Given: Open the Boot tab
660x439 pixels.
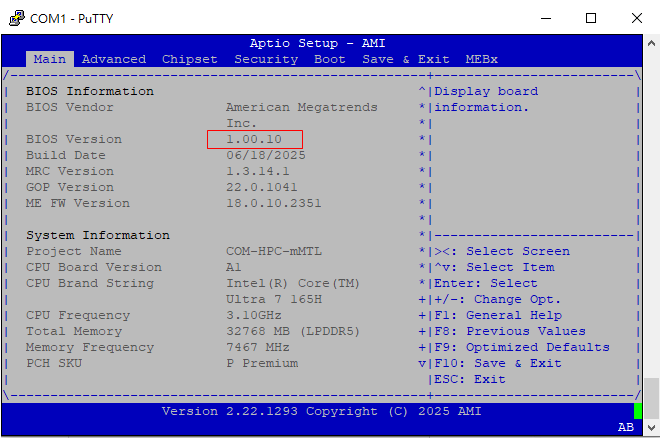Looking at the screenshot, I should coord(330,59).
